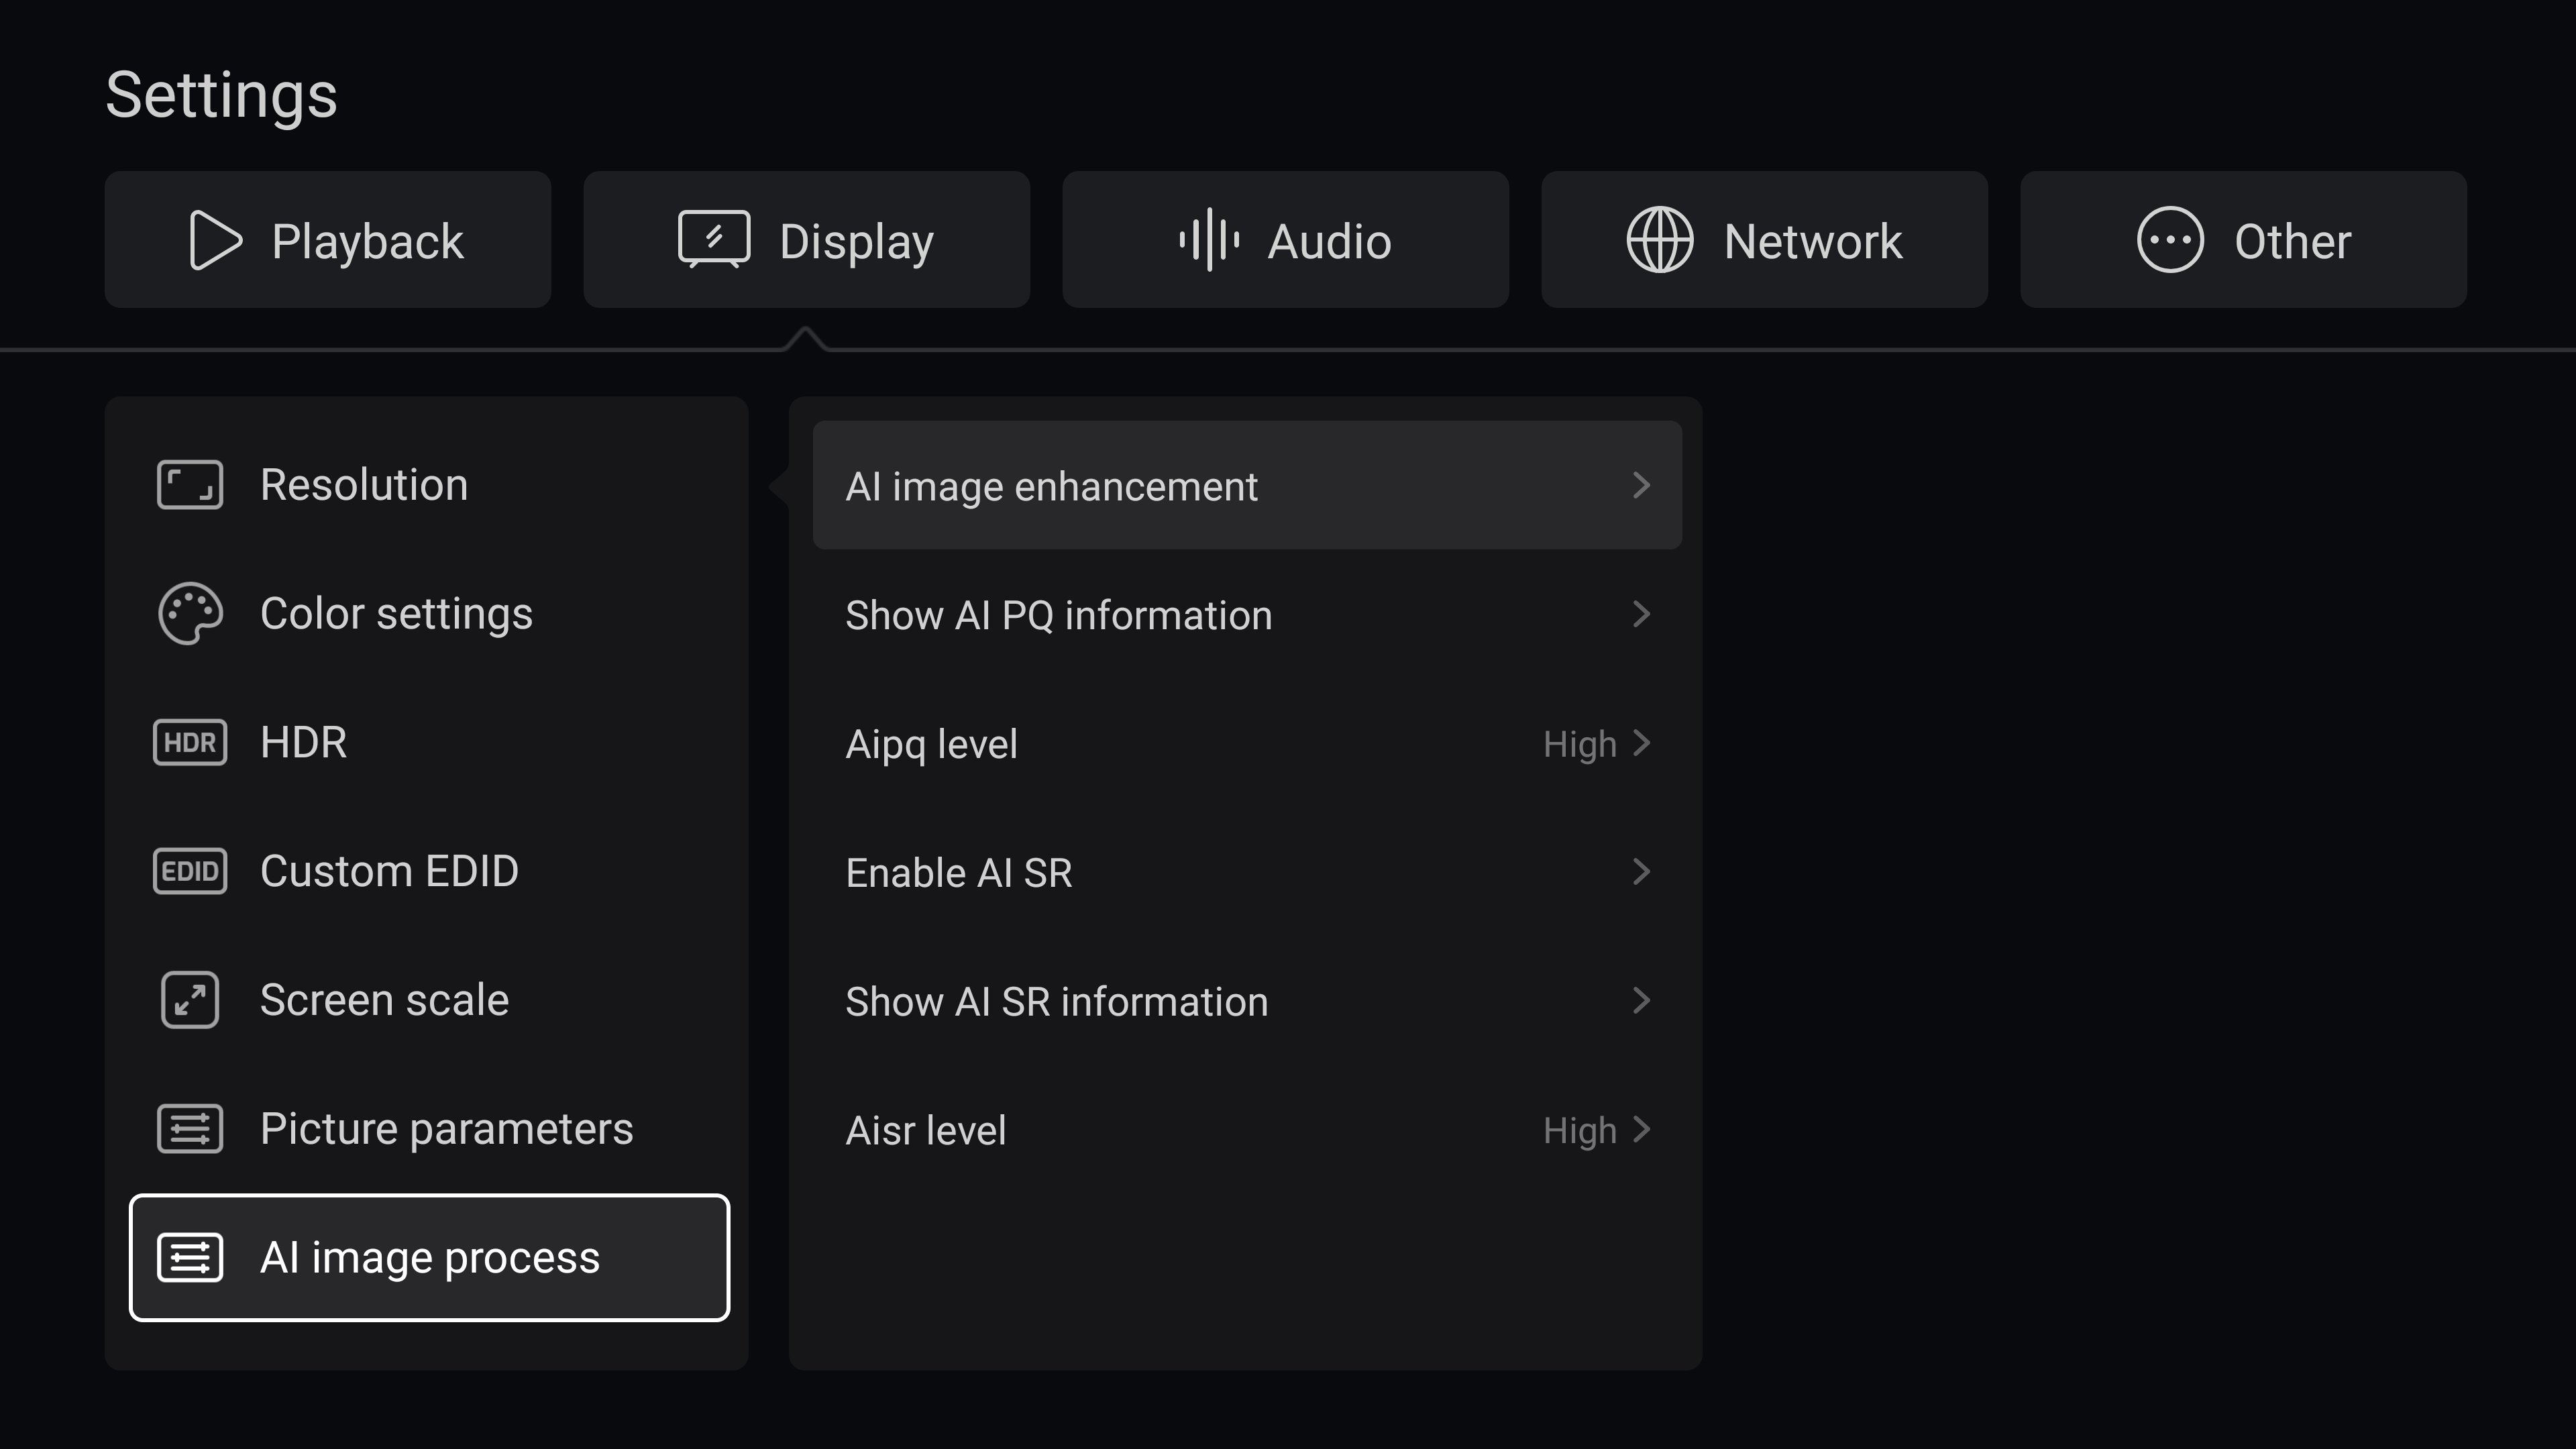Screen dimensions: 2576x1449
Task: Click the Network globe icon
Action: coord(1660,240)
